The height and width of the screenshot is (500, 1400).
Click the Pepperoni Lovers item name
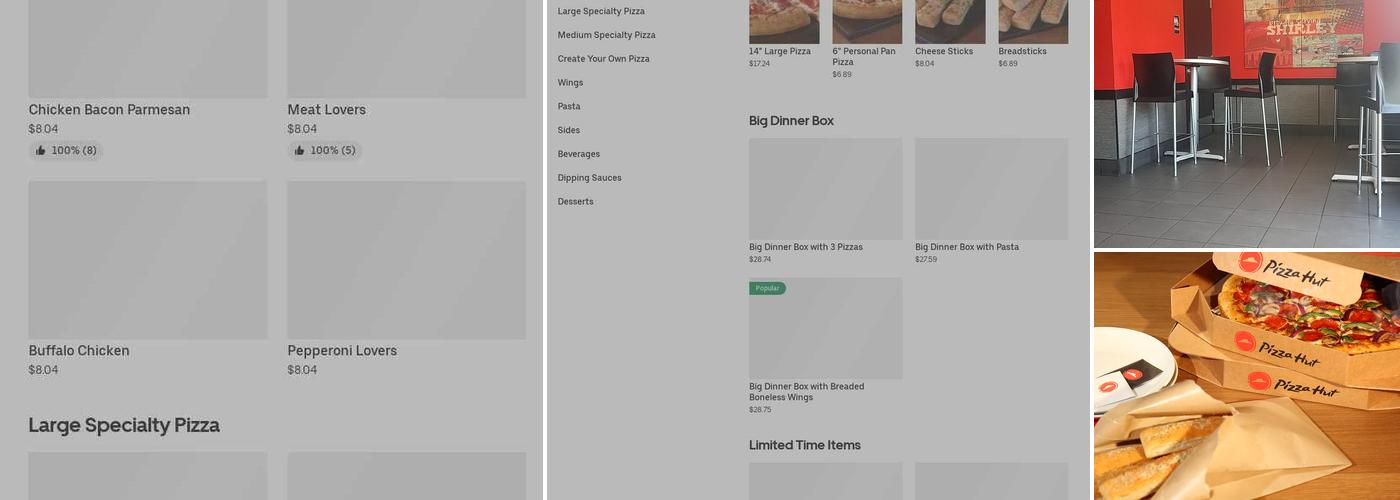pos(342,351)
